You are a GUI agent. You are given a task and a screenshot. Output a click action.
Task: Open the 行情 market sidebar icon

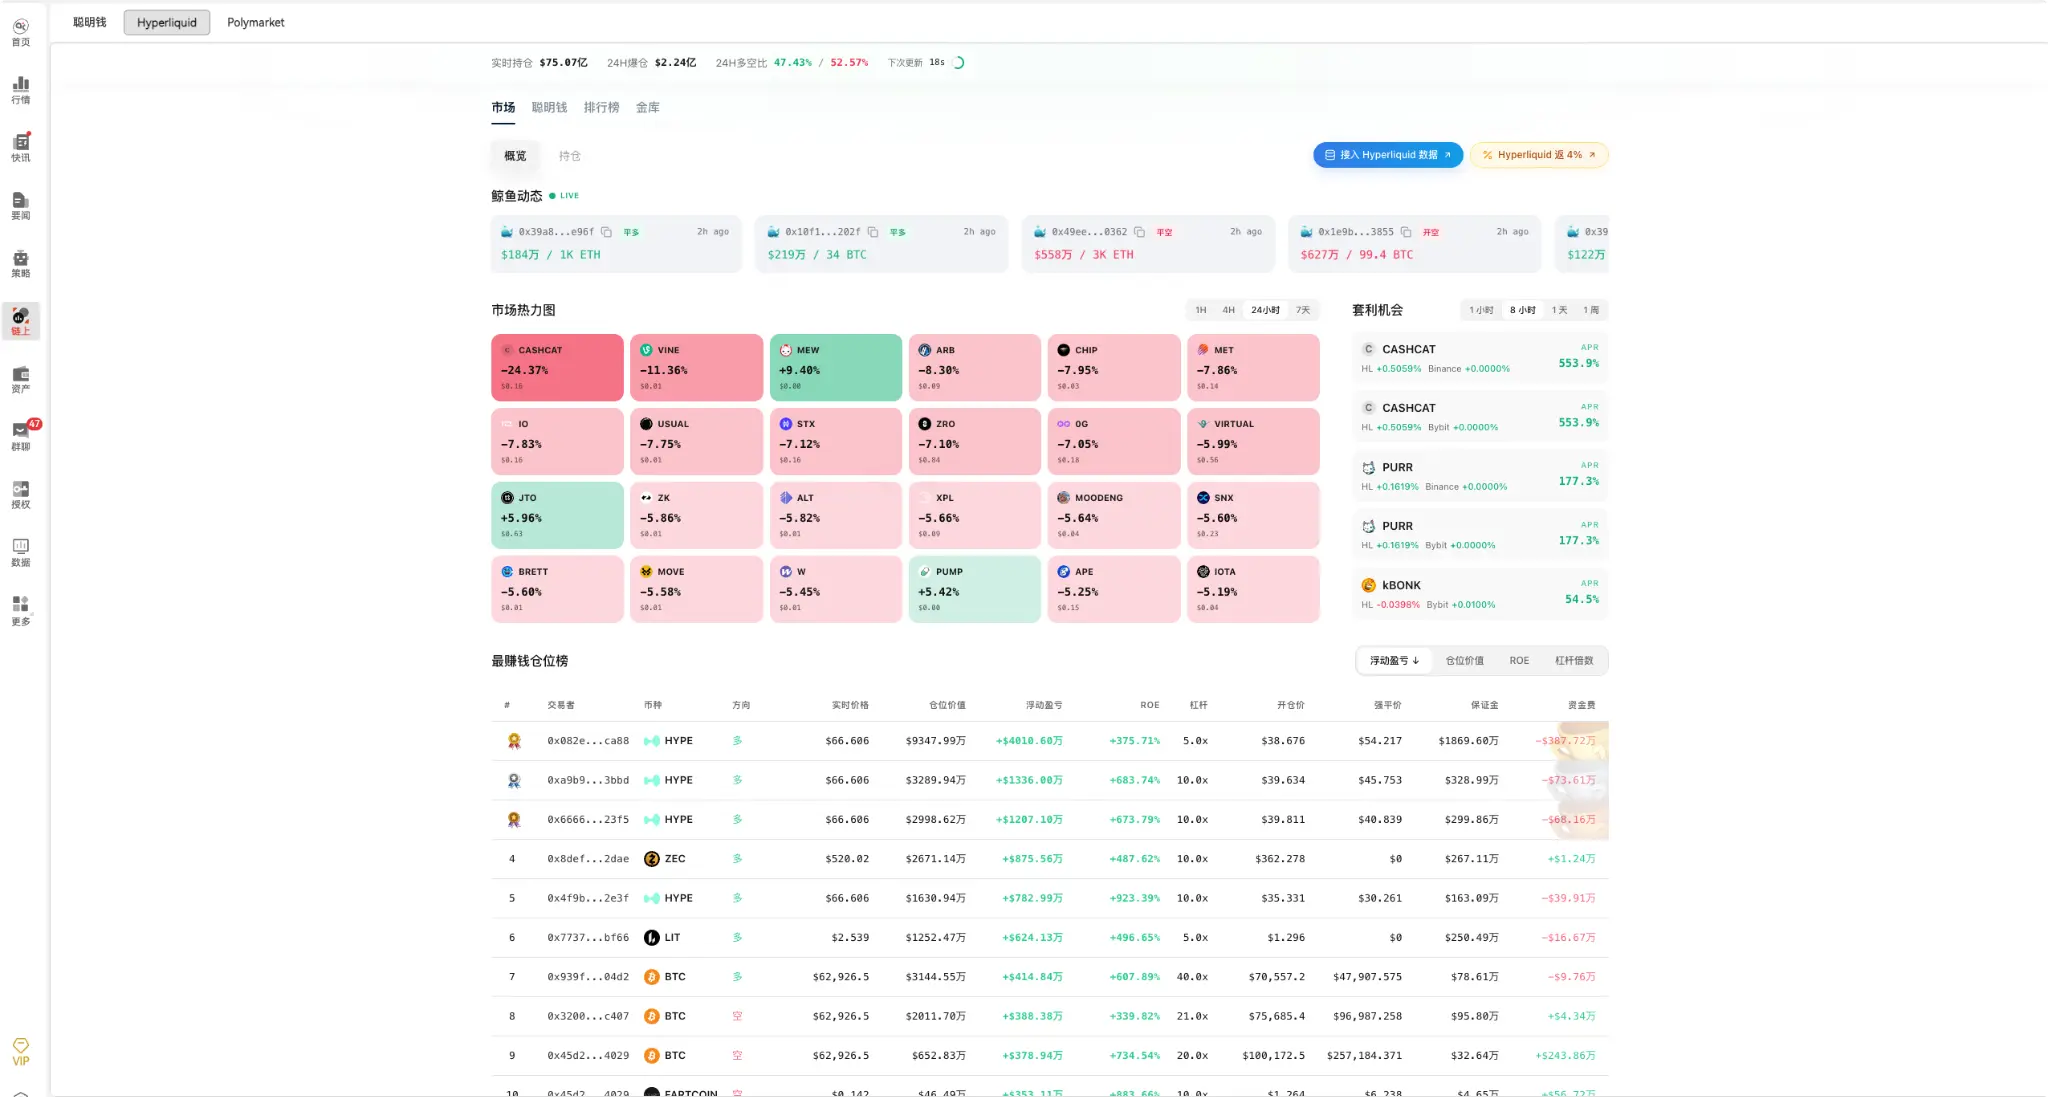point(20,89)
